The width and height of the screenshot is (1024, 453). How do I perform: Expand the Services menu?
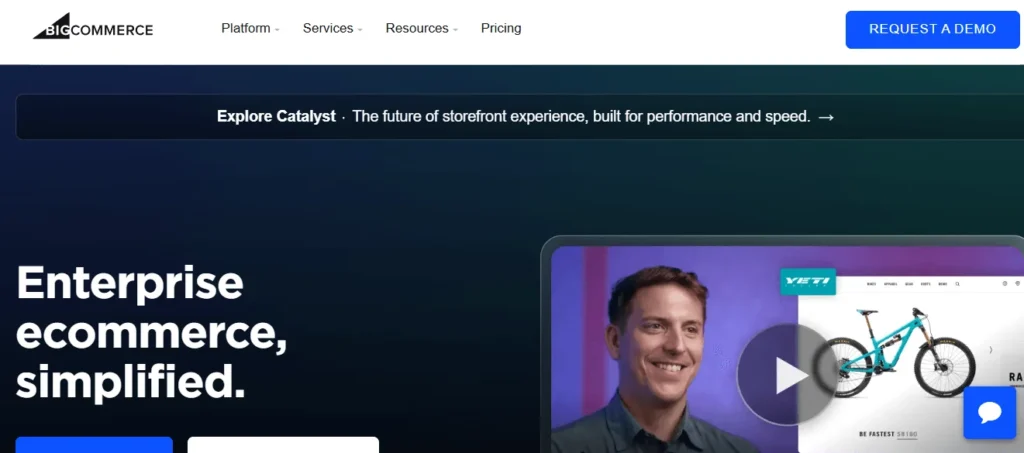click(332, 29)
